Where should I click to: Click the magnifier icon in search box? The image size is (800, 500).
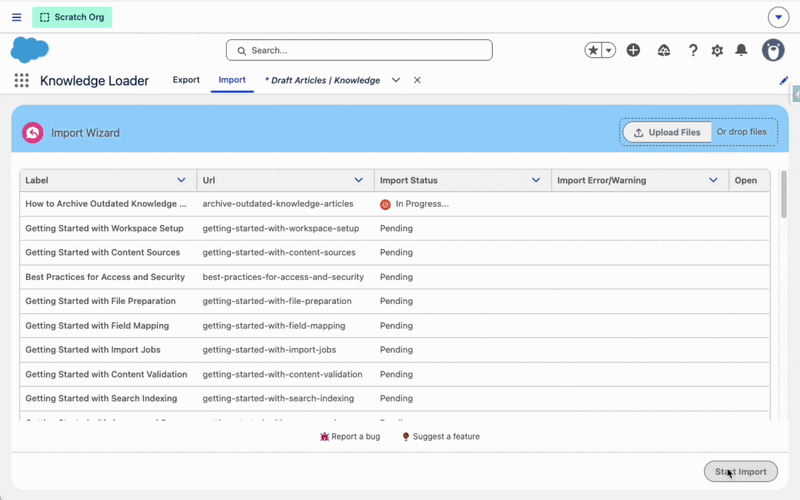click(241, 51)
